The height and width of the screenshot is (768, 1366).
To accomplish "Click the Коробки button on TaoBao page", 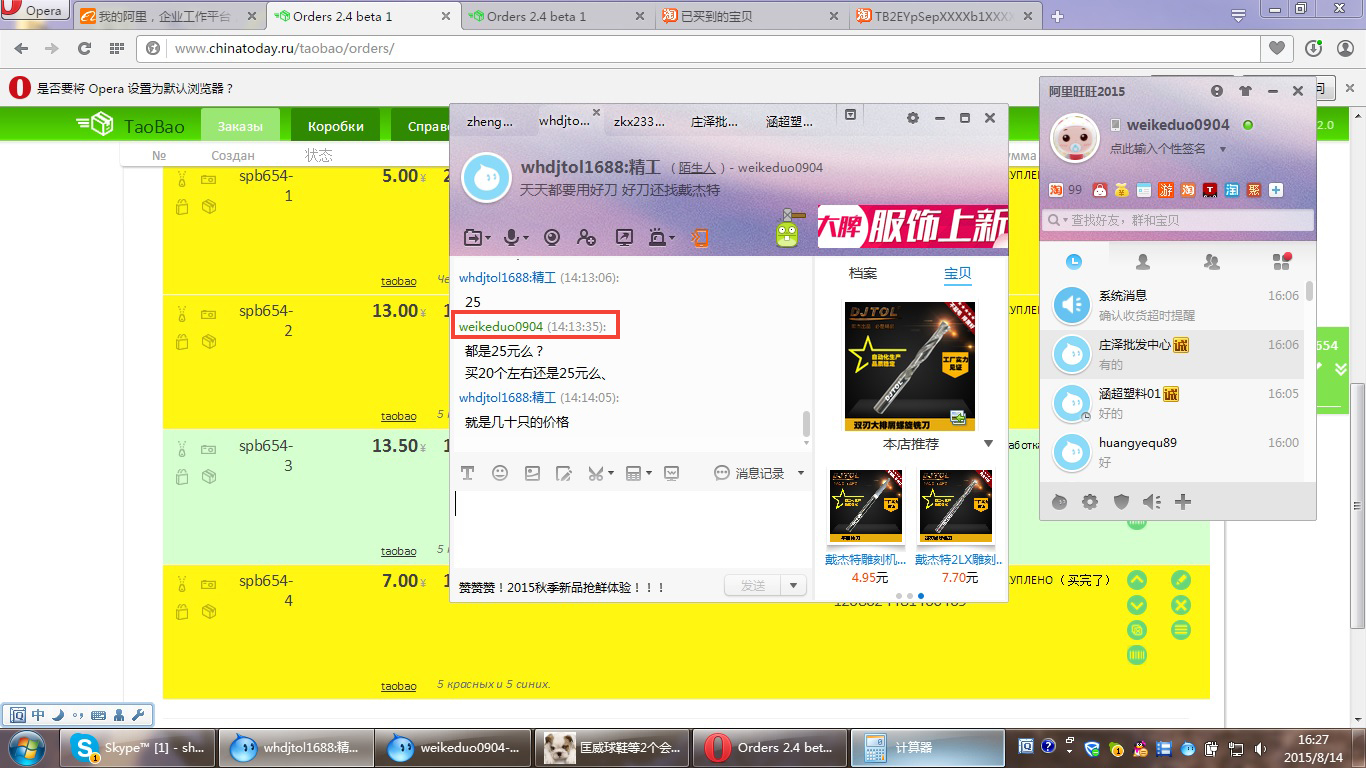I will pyautogui.click(x=336, y=126).
